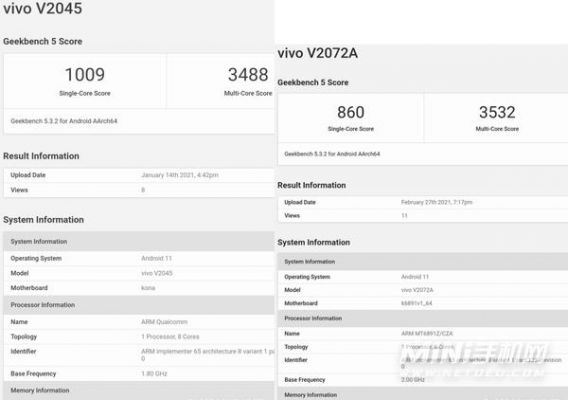Select Geekbench 5 Score heading for V2072A
The height and width of the screenshot is (400, 568).
click(x=313, y=83)
